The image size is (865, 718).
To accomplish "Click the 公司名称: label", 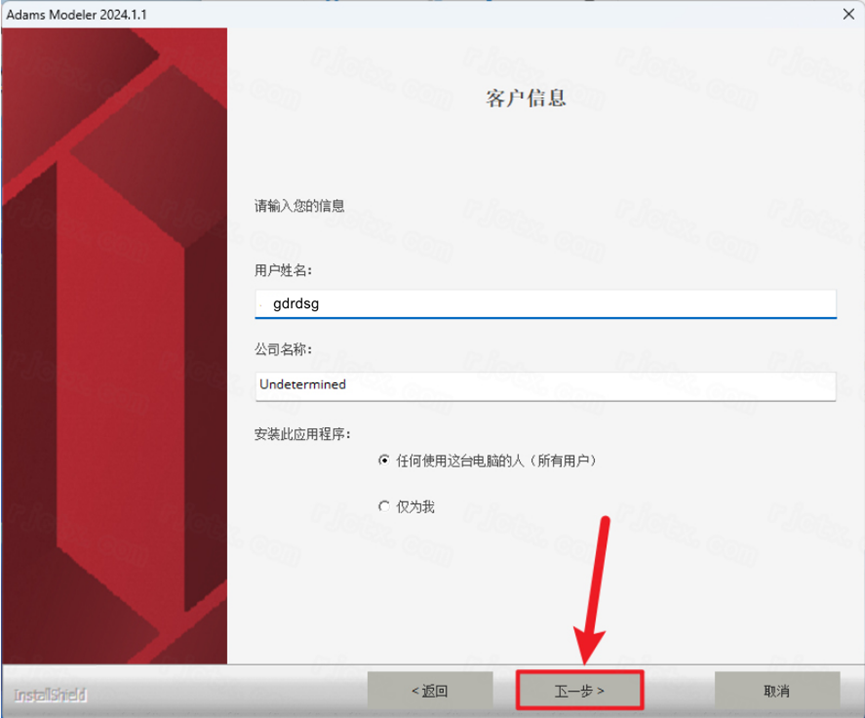I will pyautogui.click(x=283, y=349).
